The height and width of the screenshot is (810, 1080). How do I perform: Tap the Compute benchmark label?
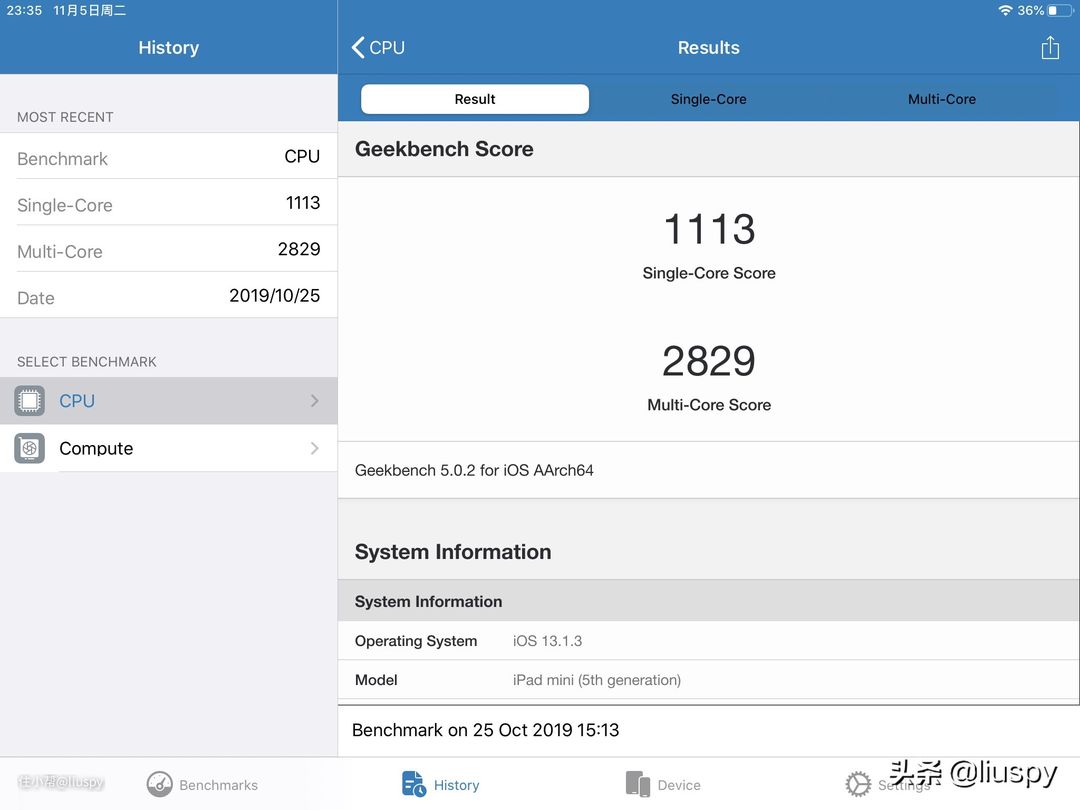click(x=96, y=449)
